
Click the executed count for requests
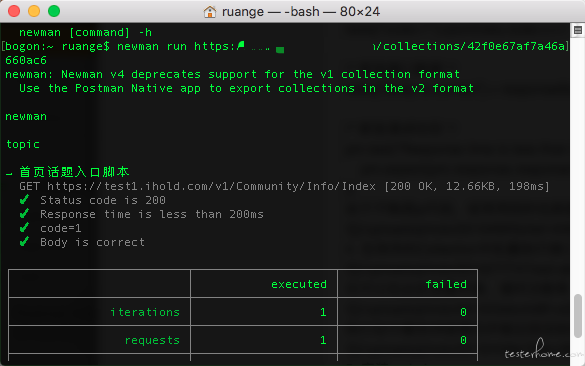323,340
